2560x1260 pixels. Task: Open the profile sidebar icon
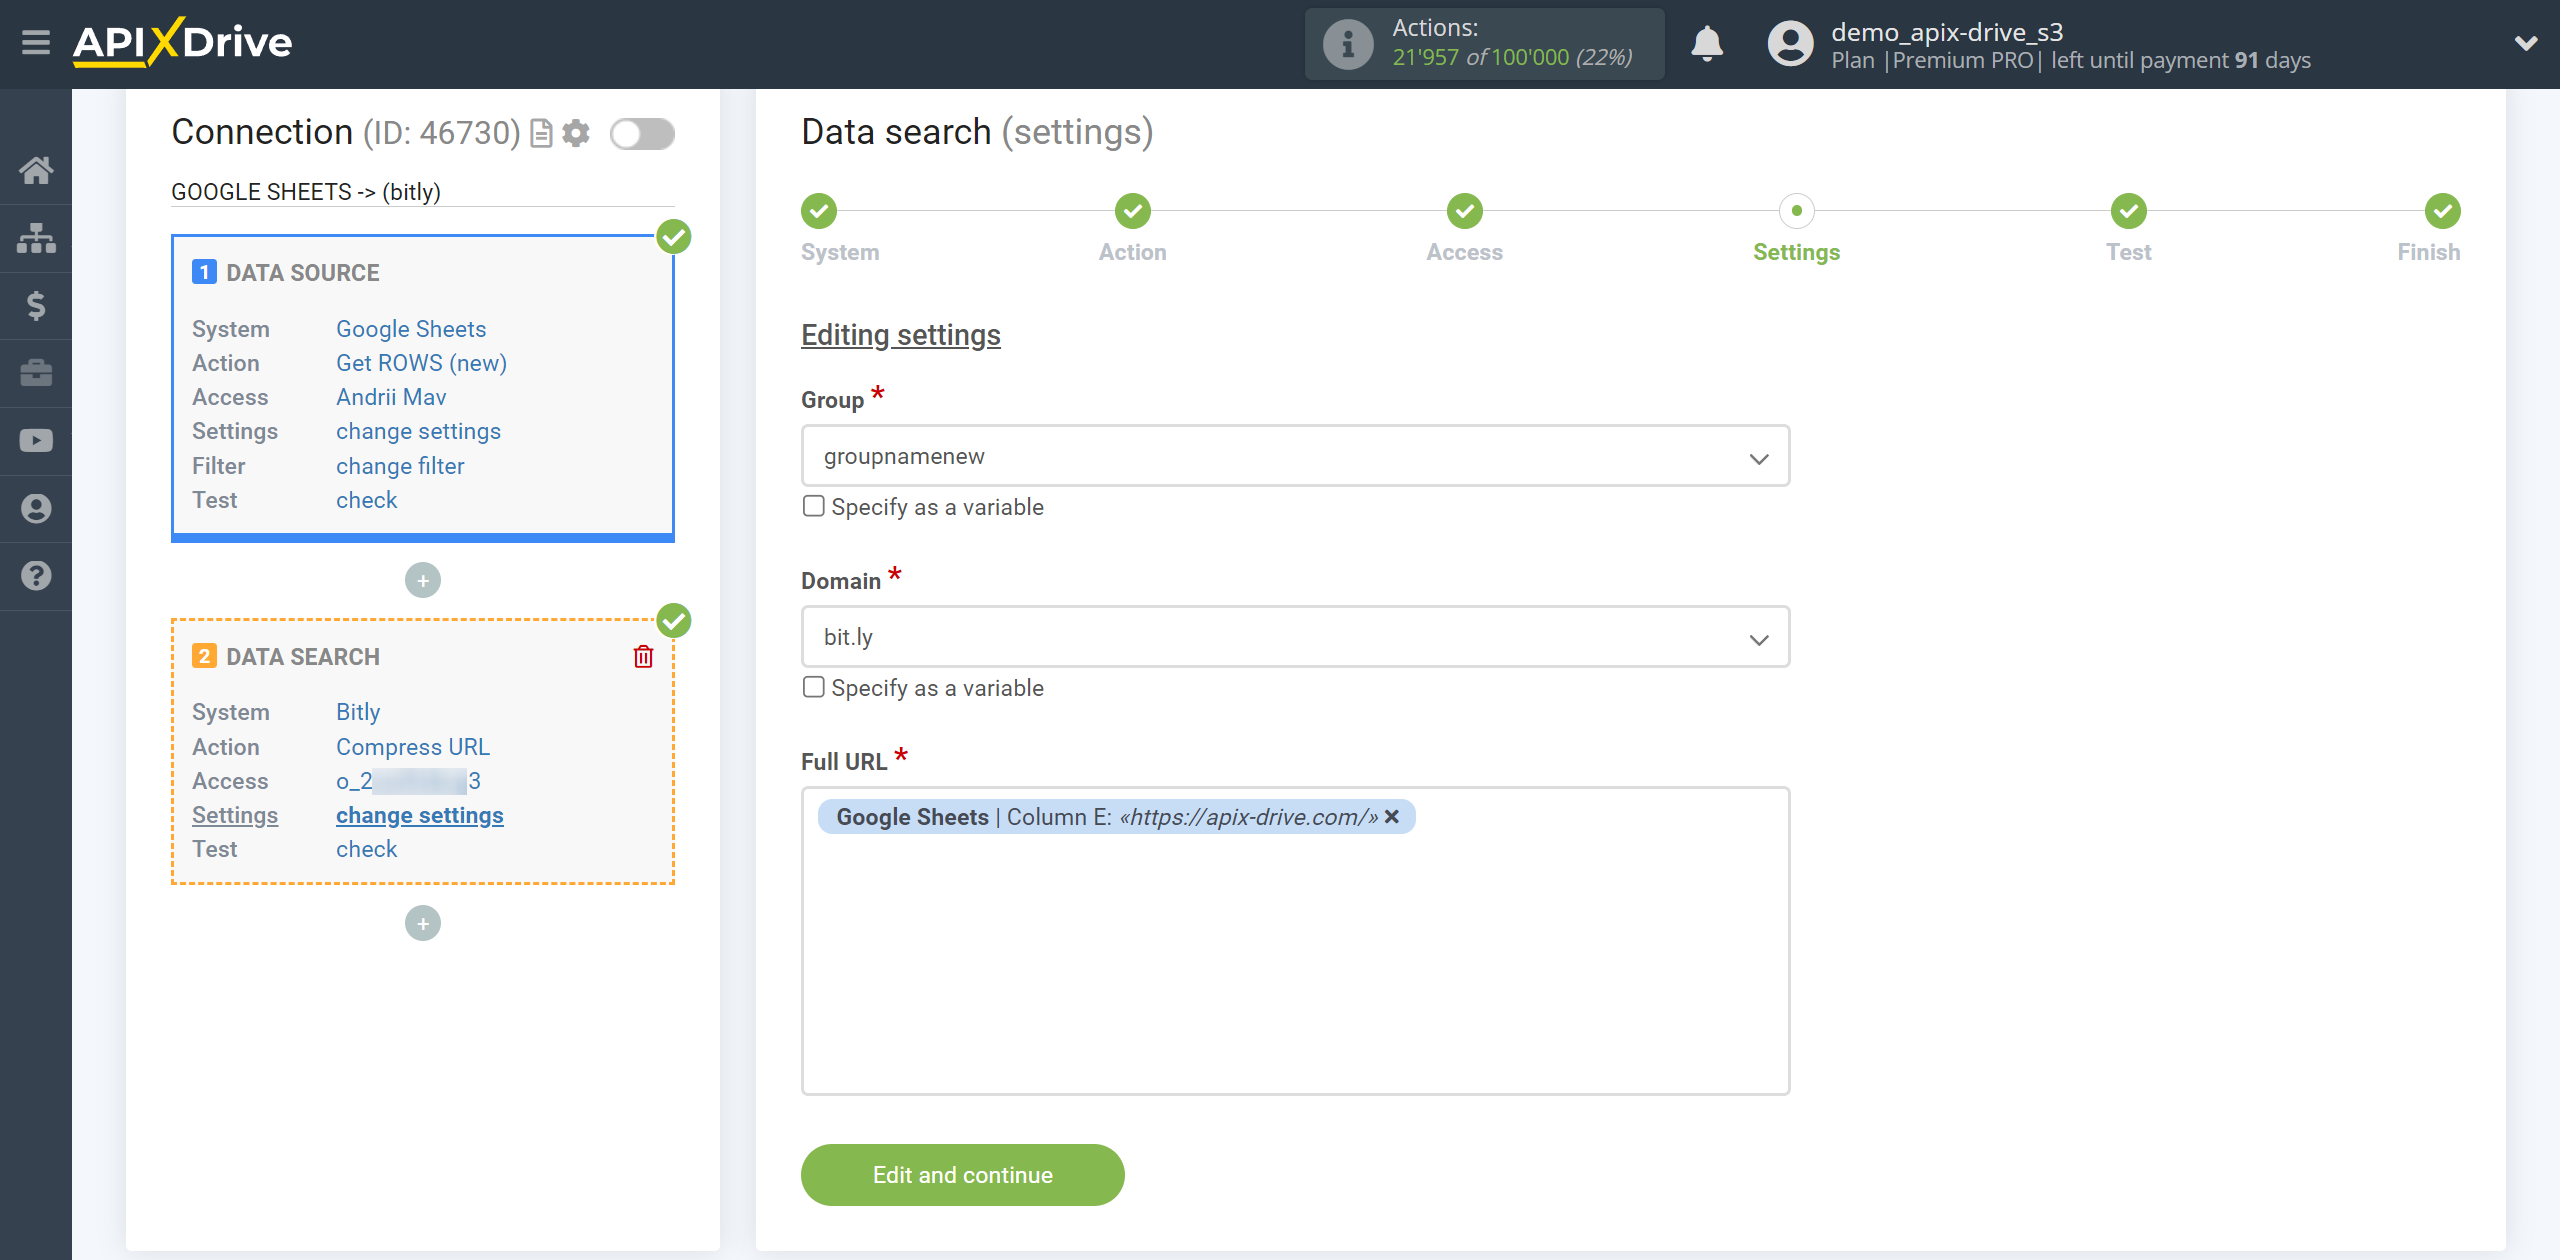pos(36,508)
